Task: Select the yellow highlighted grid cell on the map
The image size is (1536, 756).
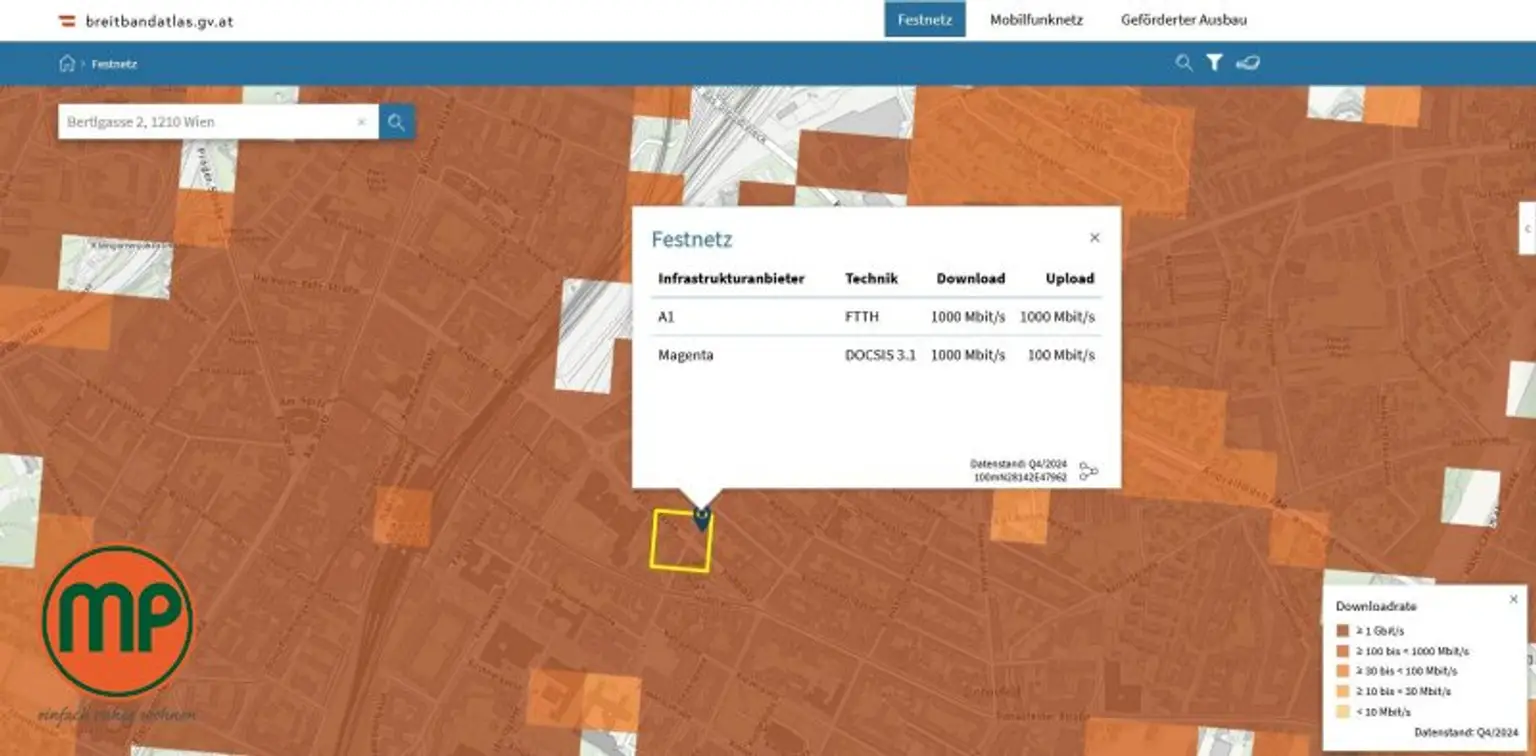Action: [x=681, y=541]
